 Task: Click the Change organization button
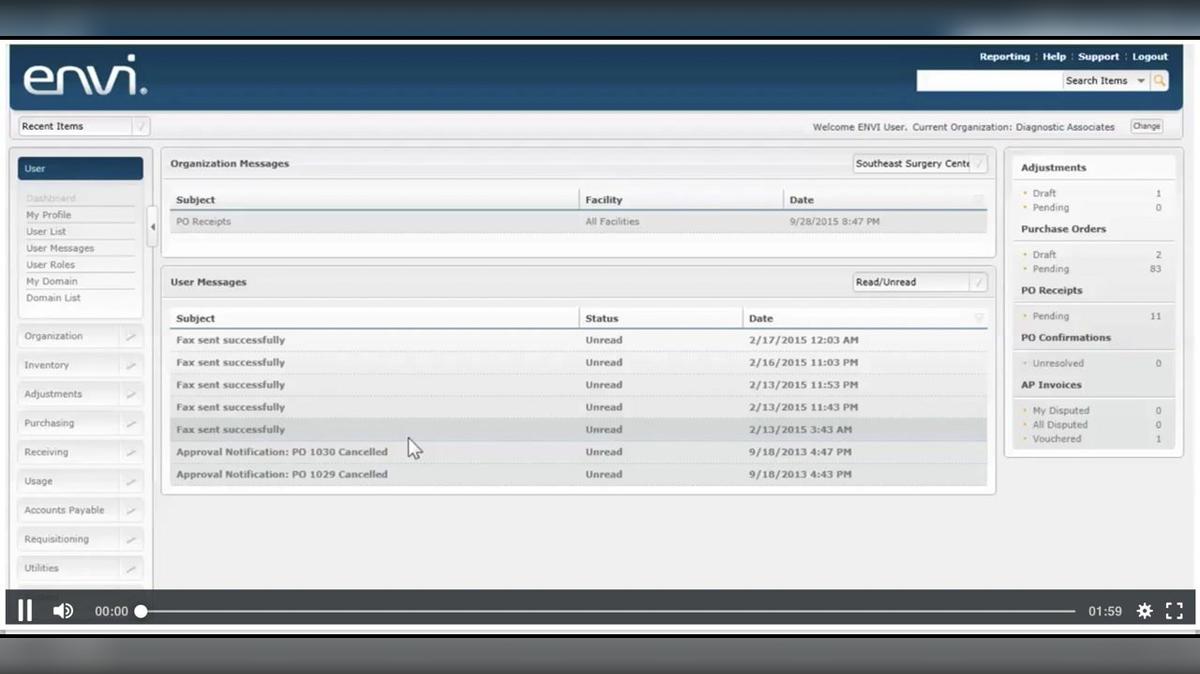click(x=1146, y=126)
